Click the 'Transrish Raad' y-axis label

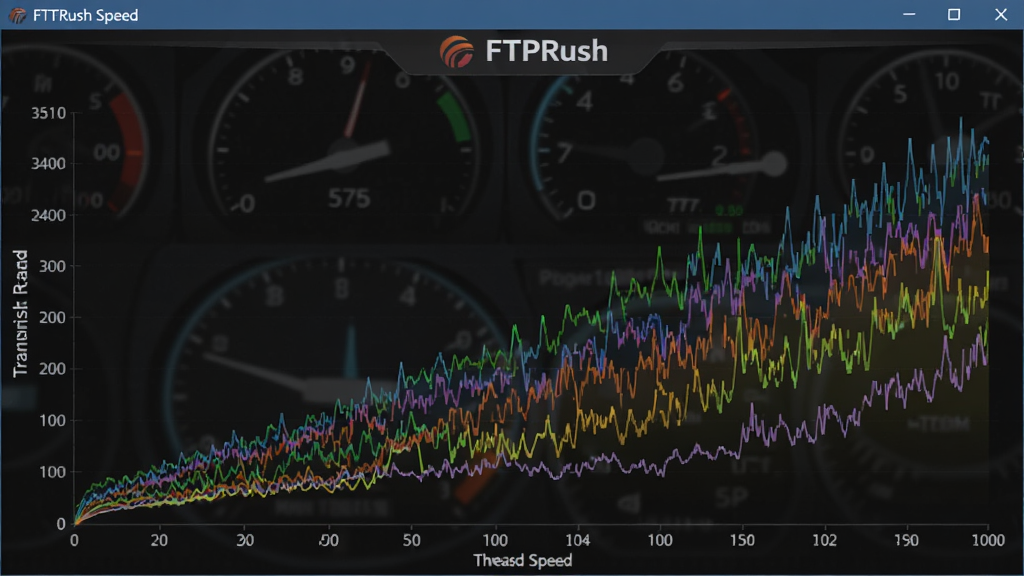(20, 313)
